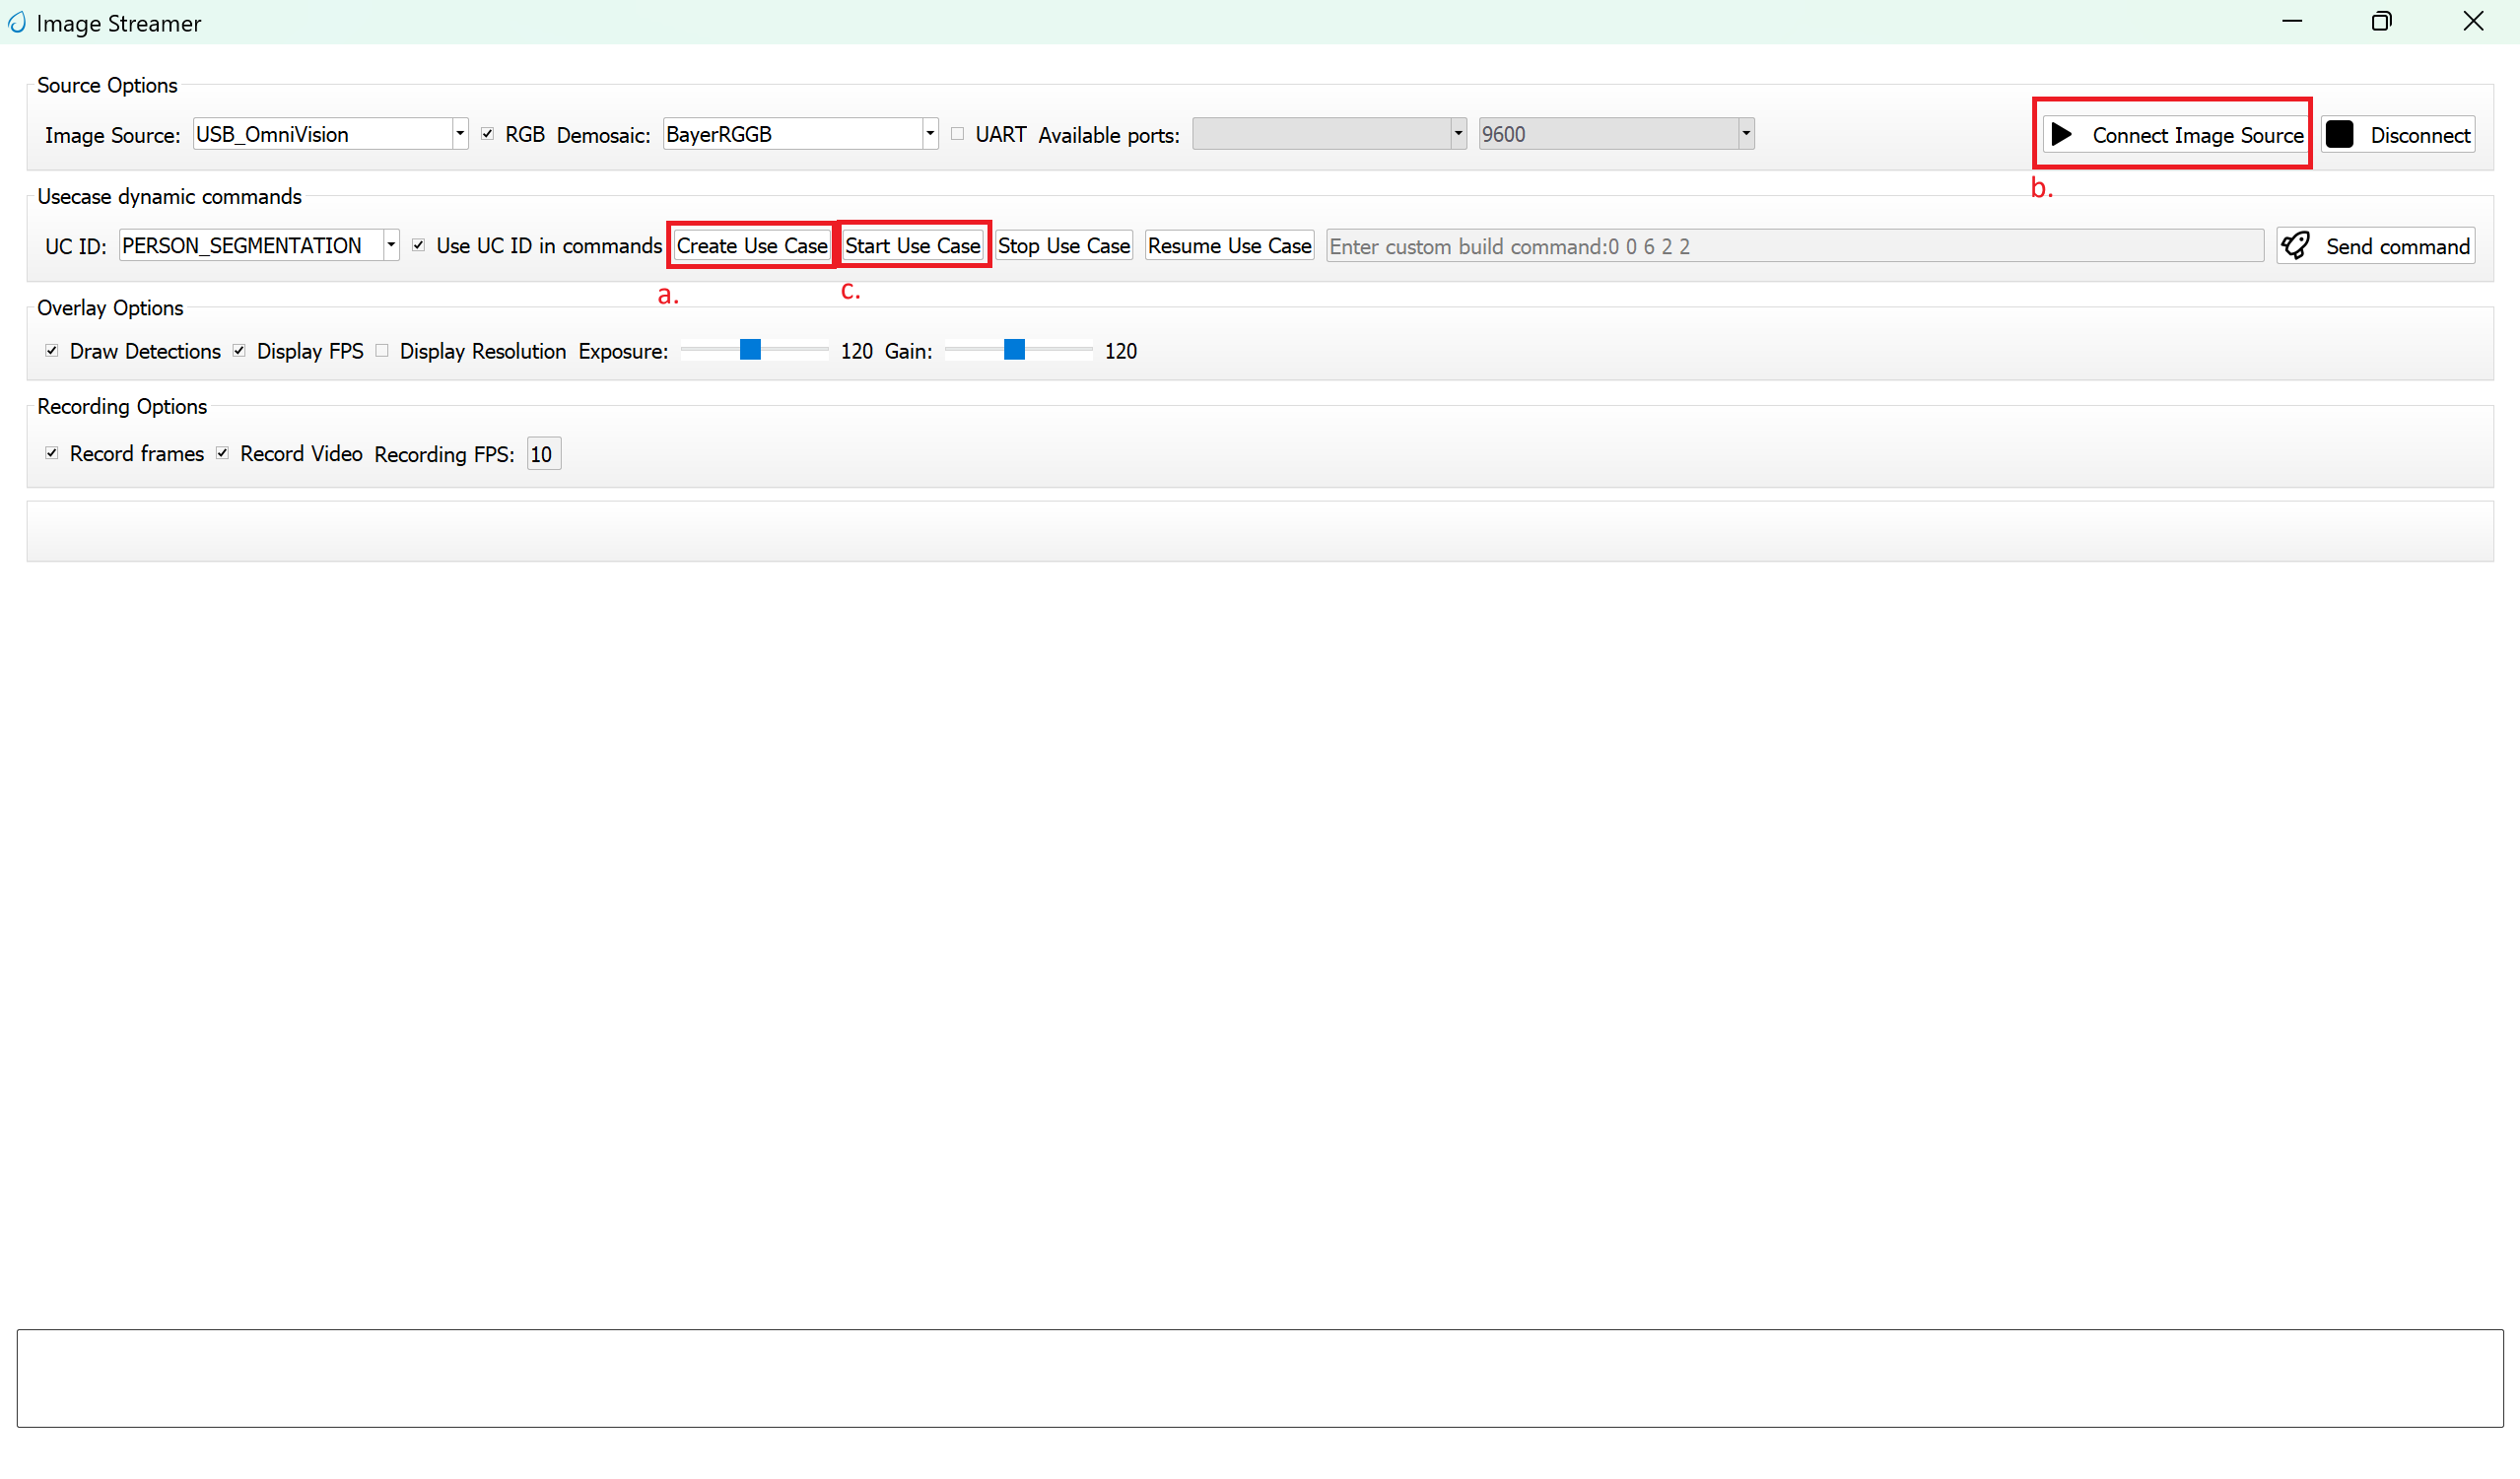Click the stop icon on the Disconnect button

(x=2340, y=133)
